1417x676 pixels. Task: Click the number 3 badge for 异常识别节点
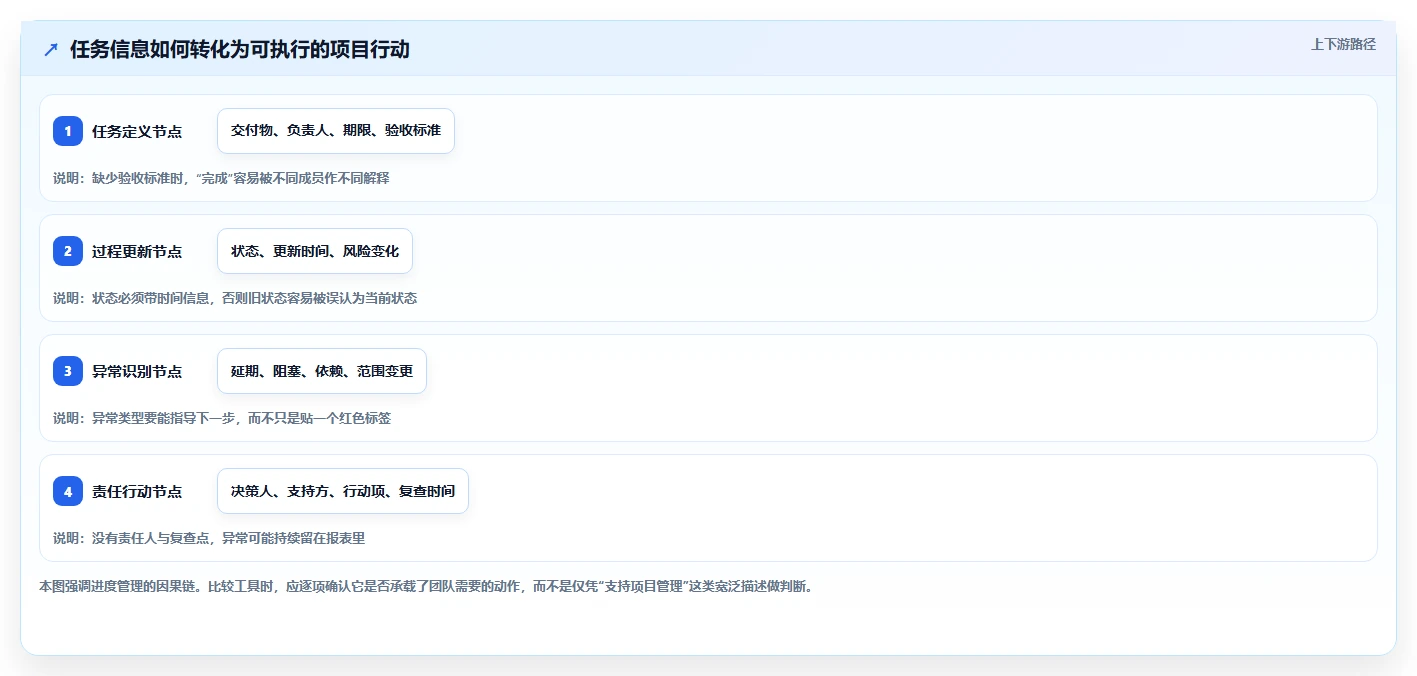click(x=68, y=371)
